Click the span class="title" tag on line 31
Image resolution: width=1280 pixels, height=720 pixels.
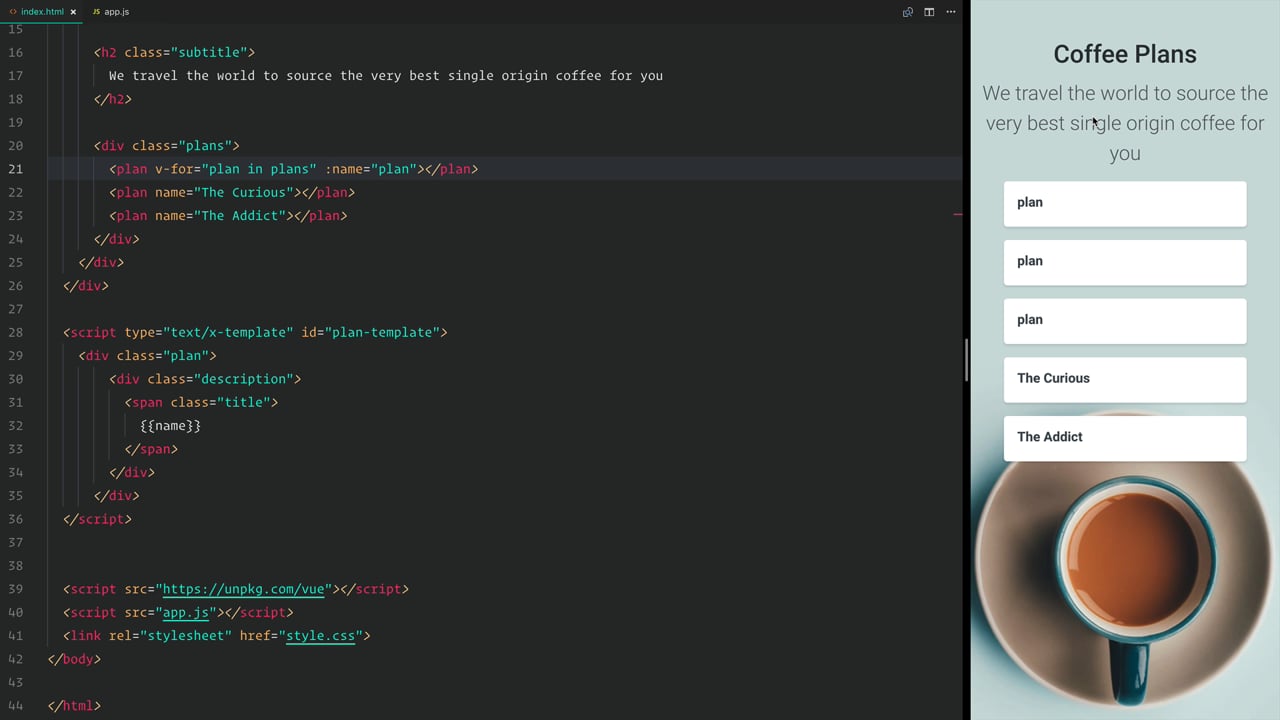tap(201, 402)
